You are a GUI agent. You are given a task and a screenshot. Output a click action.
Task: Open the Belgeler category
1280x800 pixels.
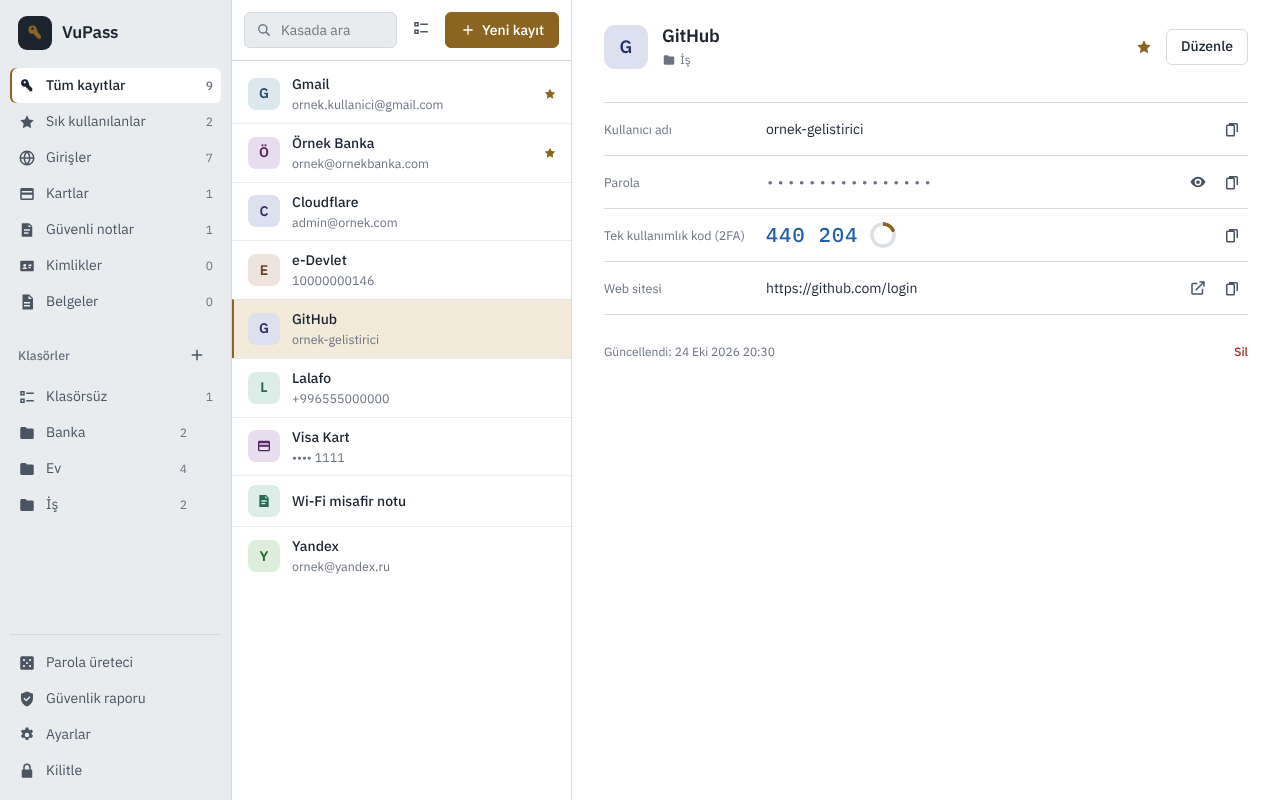[116, 301]
